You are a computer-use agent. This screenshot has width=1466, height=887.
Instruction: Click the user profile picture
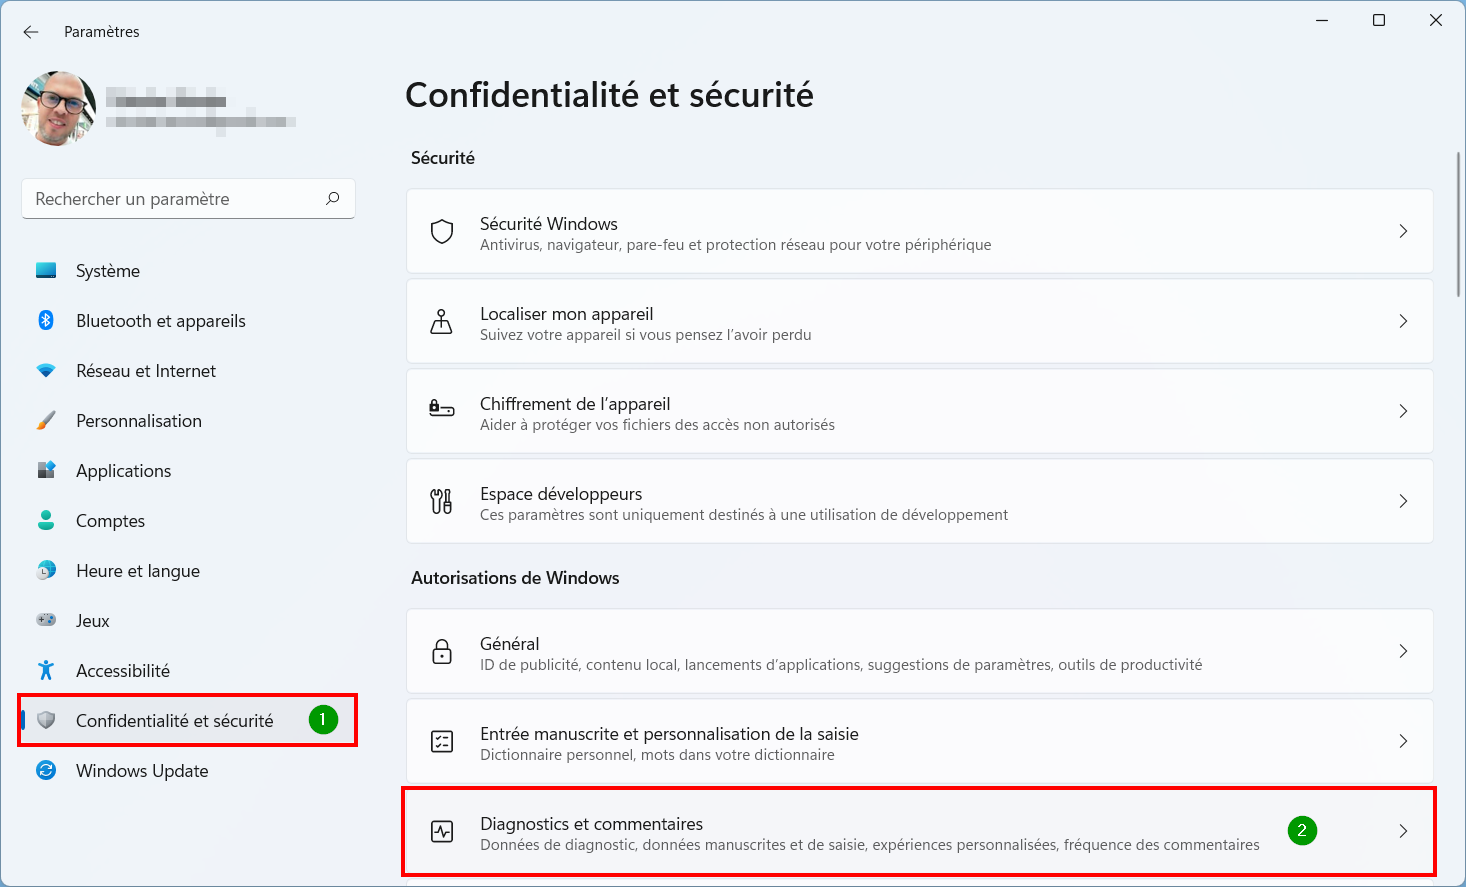(x=59, y=108)
